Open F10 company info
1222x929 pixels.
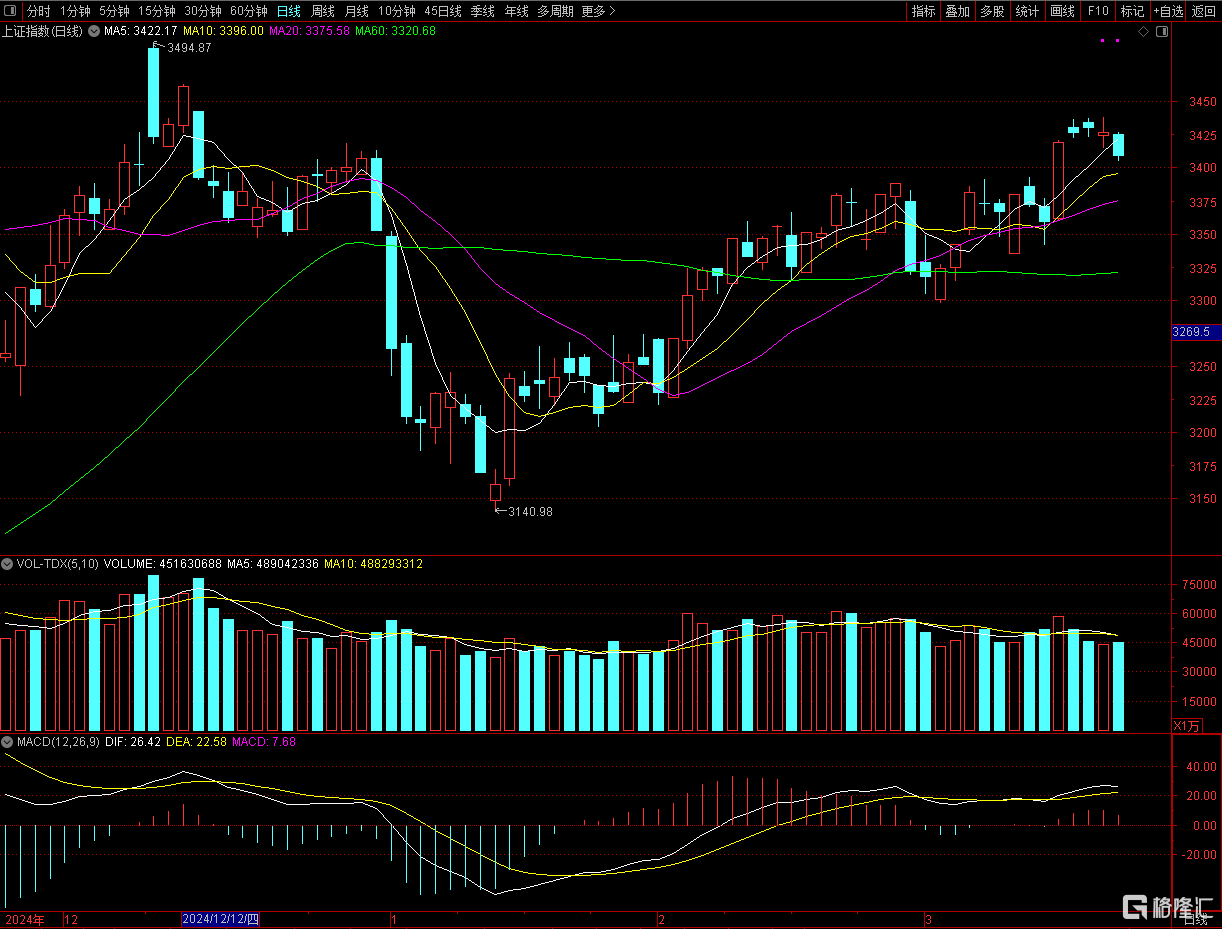click(x=1098, y=11)
